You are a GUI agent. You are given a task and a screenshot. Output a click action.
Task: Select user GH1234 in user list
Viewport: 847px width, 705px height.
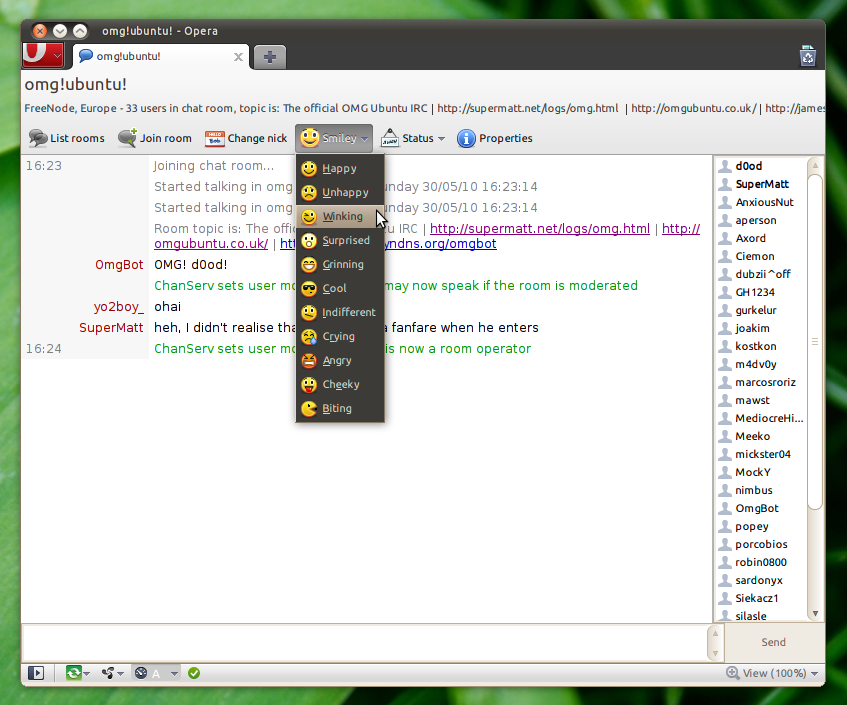[761, 292]
